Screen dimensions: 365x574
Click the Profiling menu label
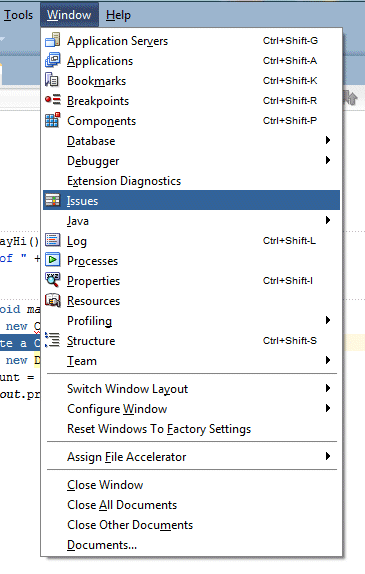coord(89,321)
